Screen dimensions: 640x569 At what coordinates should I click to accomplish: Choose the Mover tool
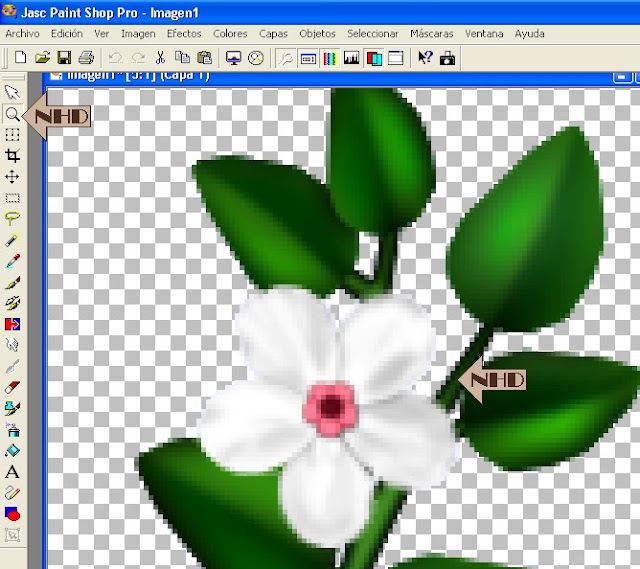coord(12,177)
